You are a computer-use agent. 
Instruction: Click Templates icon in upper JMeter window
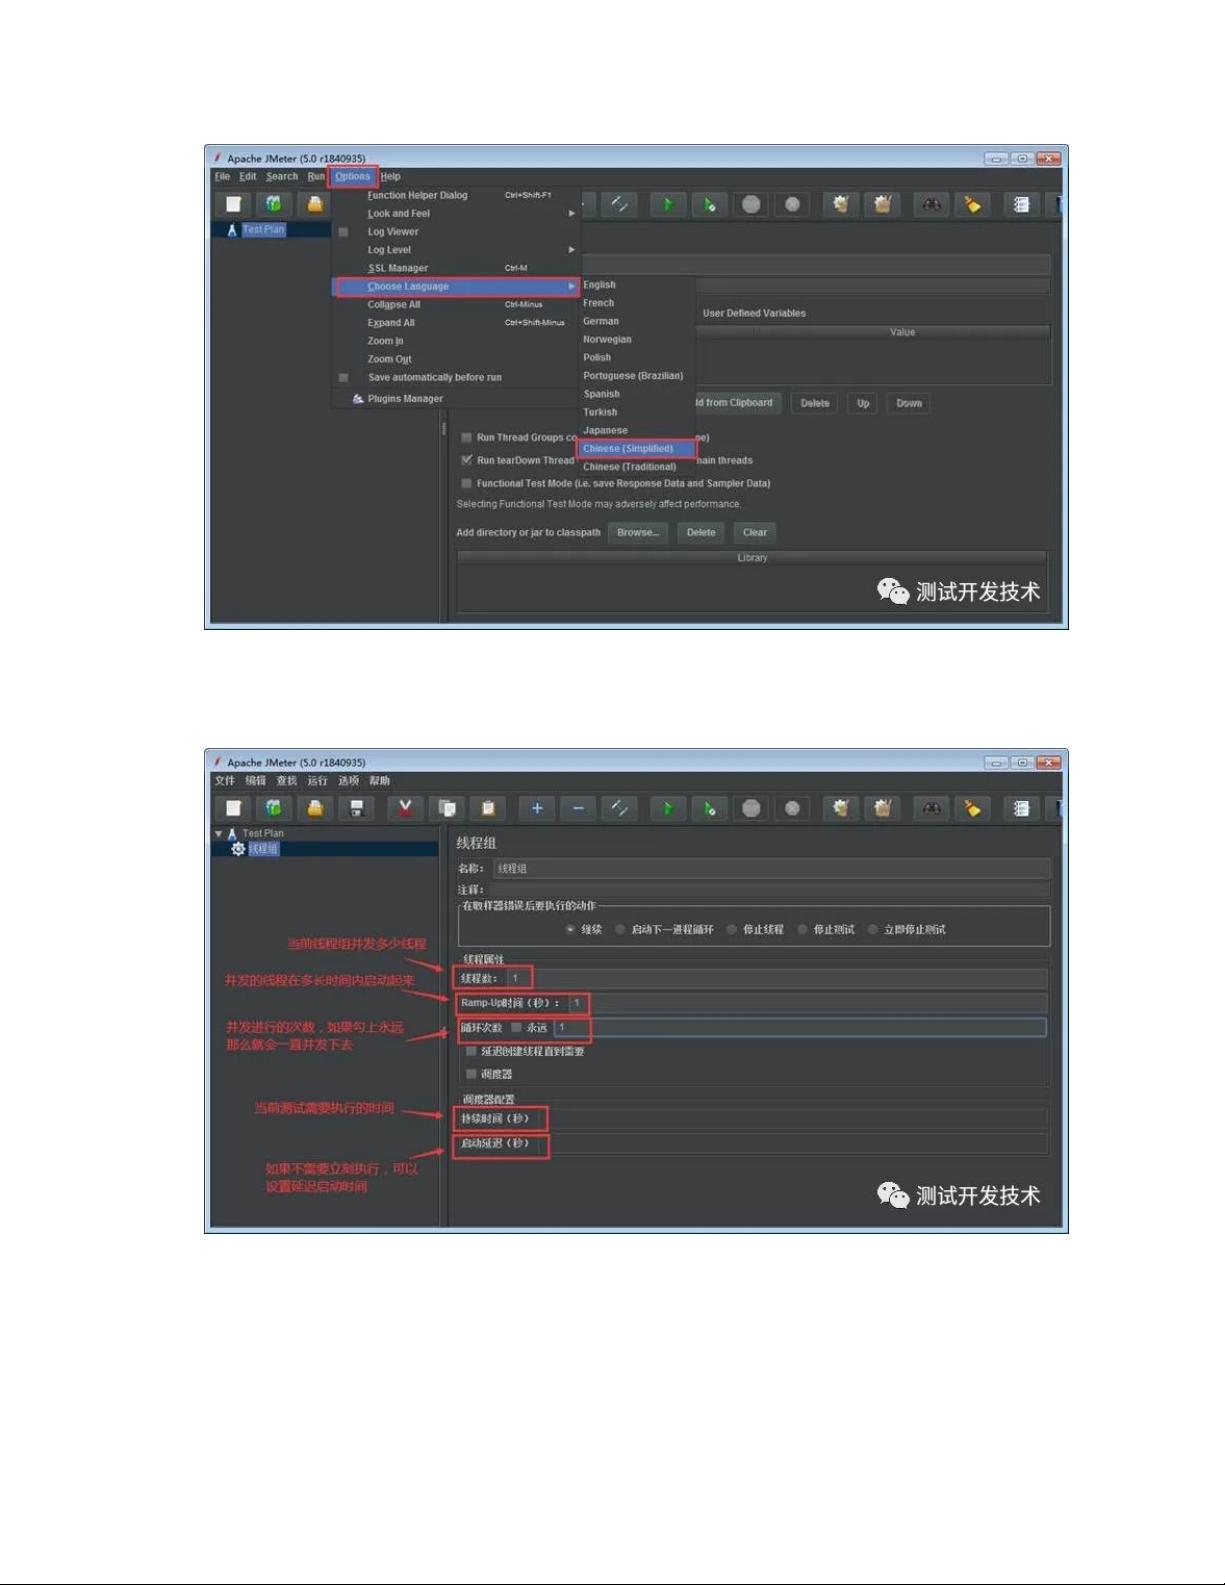coord(274,204)
